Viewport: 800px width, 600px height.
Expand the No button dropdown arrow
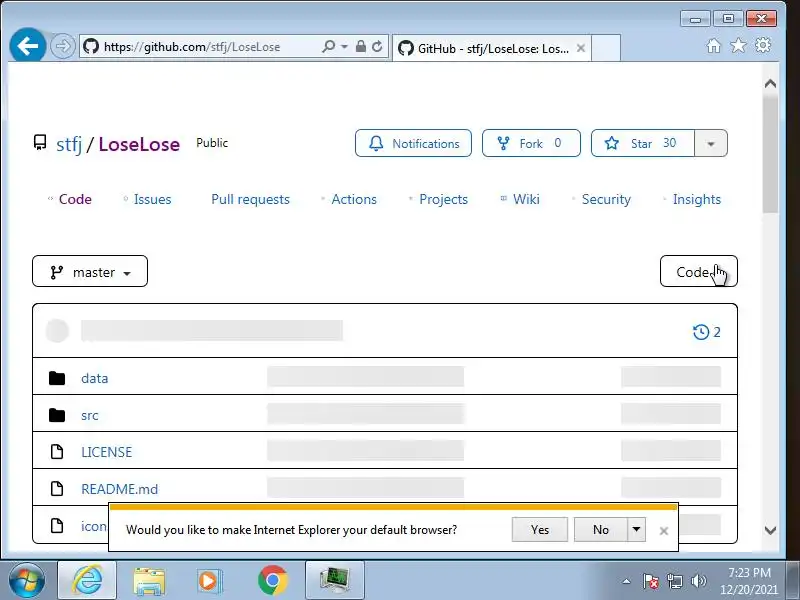pos(636,530)
